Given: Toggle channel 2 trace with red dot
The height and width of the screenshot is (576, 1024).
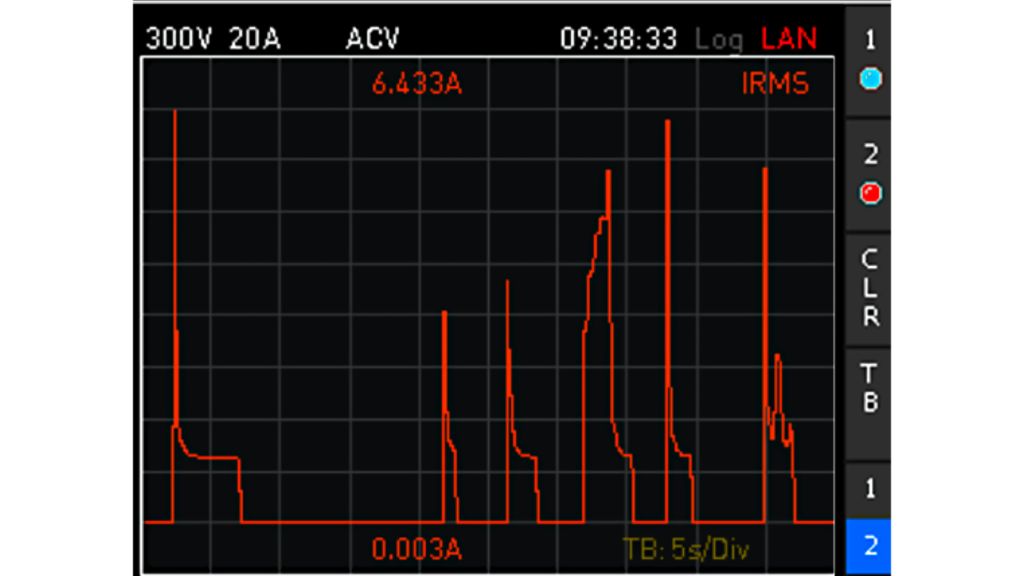Looking at the screenshot, I should point(870,175).
